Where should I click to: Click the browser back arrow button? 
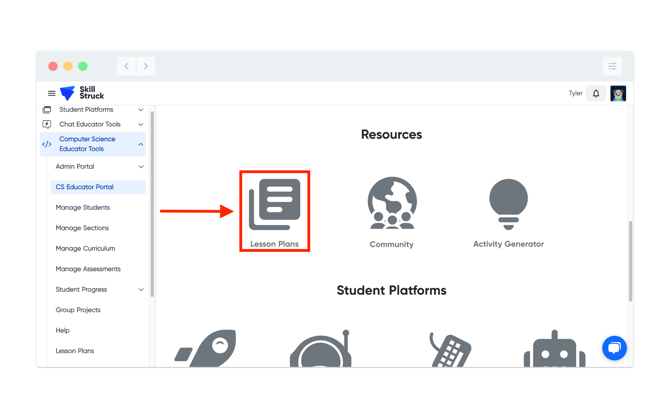pyautogui.click(x=126, y=66)
